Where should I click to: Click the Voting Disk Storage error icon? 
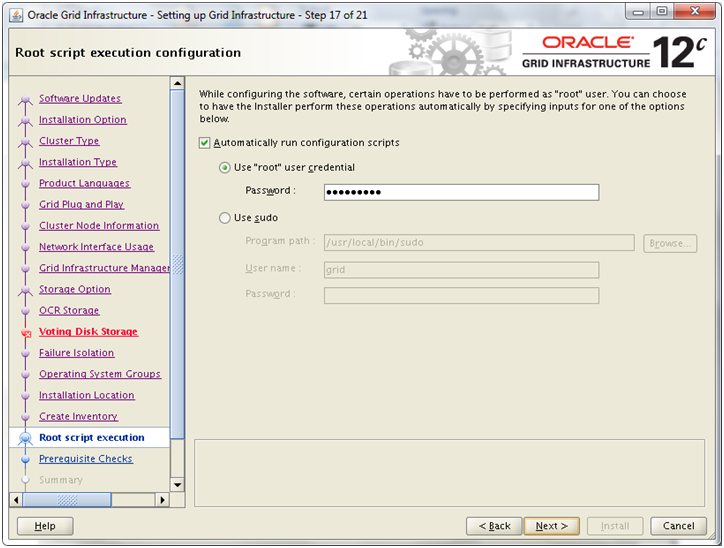pos(26,333)
